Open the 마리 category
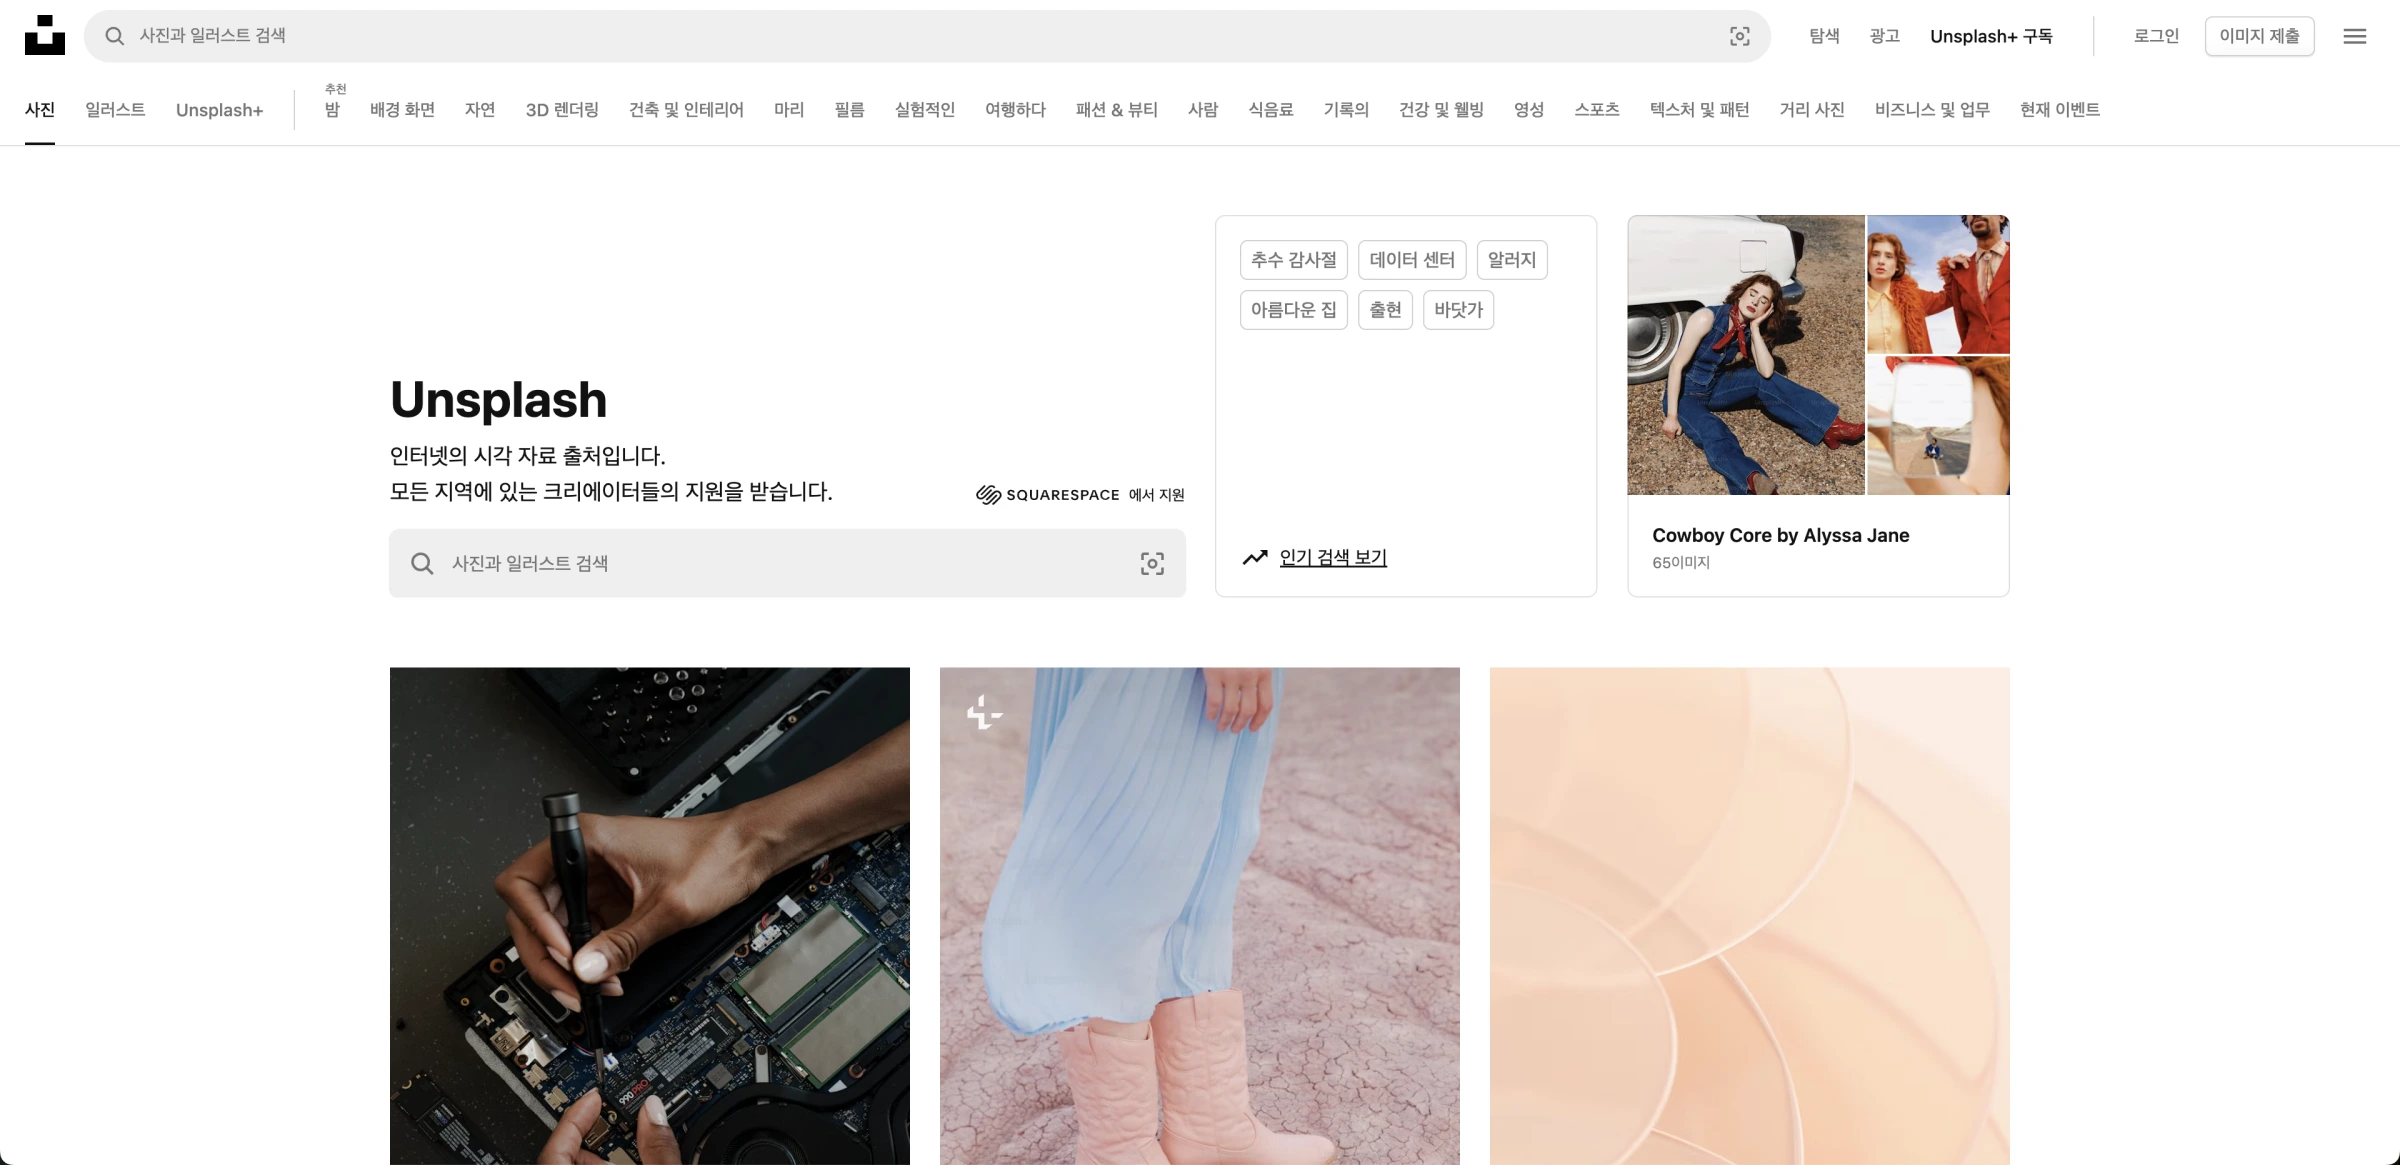This screenshot has height=1166, width=2400. pos(789,110)
